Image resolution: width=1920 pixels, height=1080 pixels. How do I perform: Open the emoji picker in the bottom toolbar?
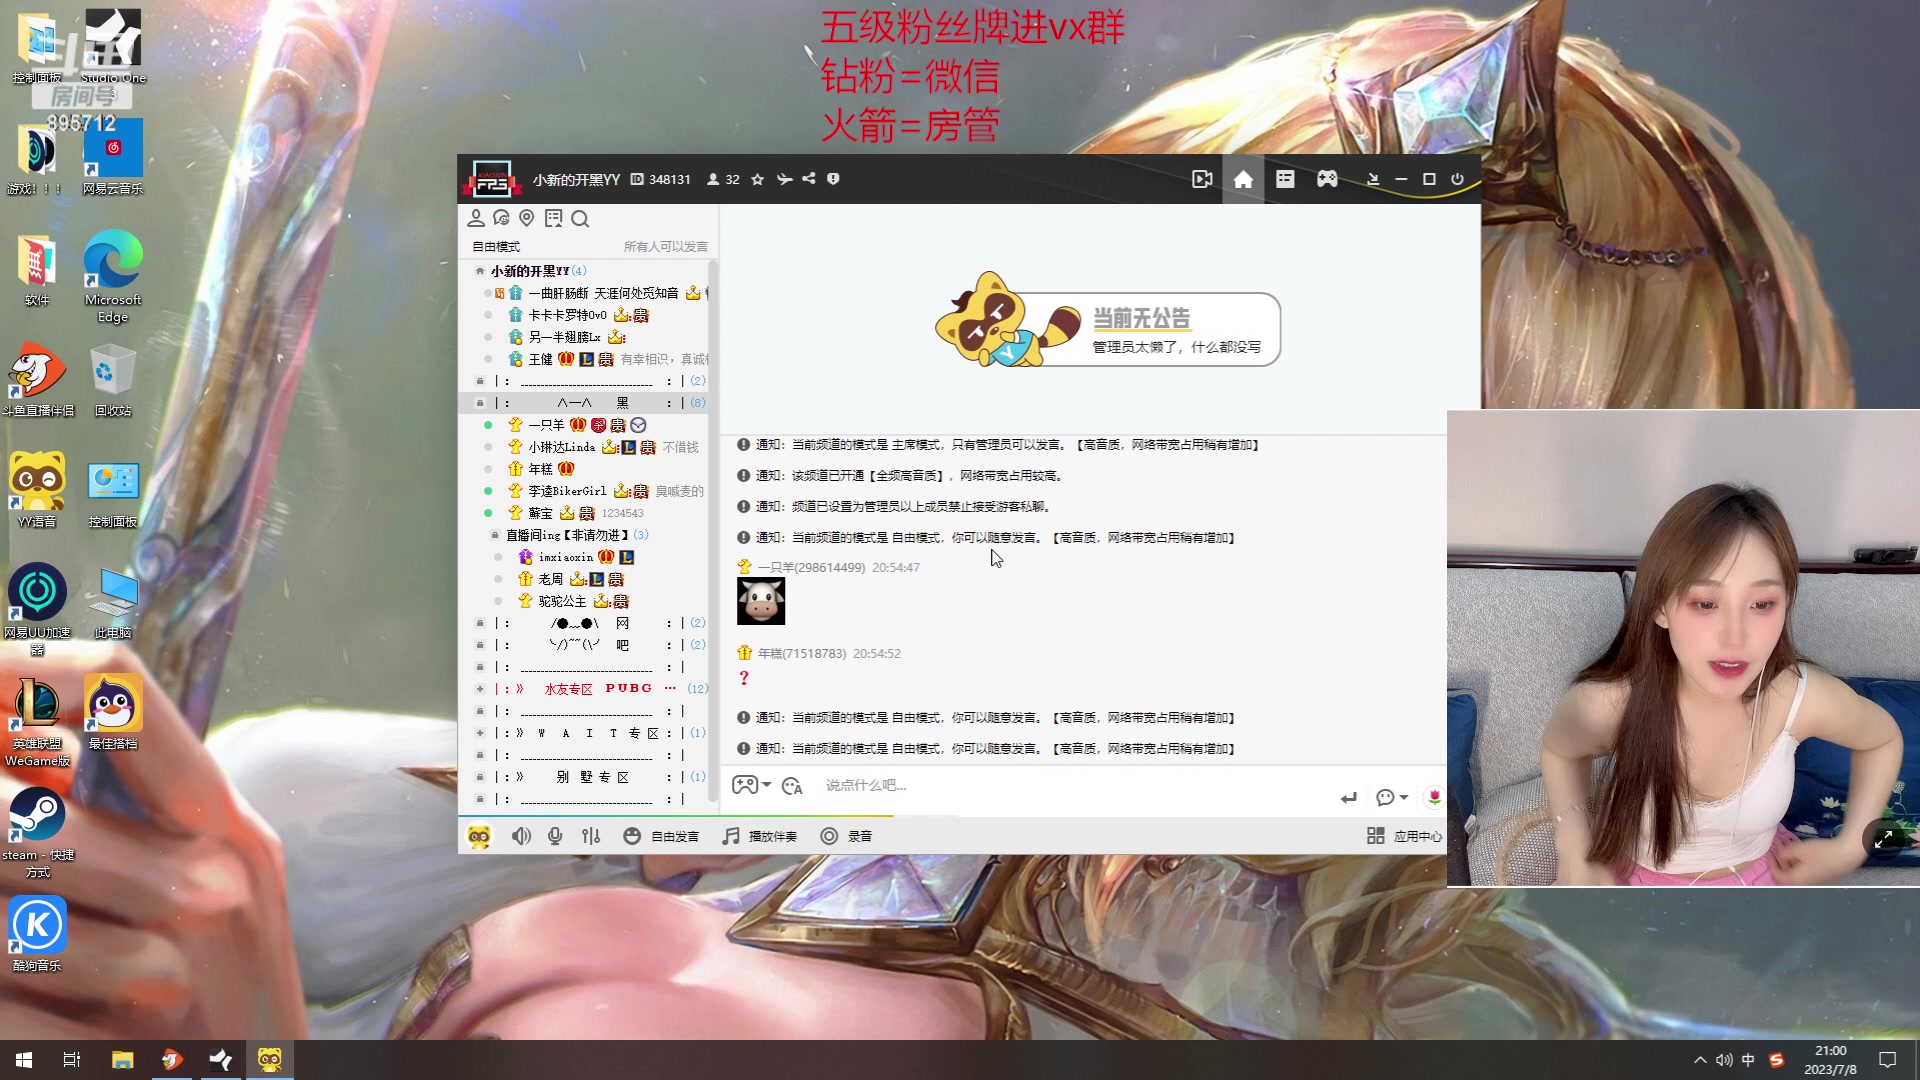[631, 835]
